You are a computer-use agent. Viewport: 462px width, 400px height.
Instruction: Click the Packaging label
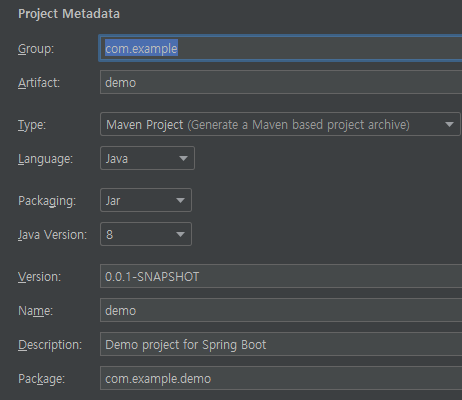click(x=47, y=201)
